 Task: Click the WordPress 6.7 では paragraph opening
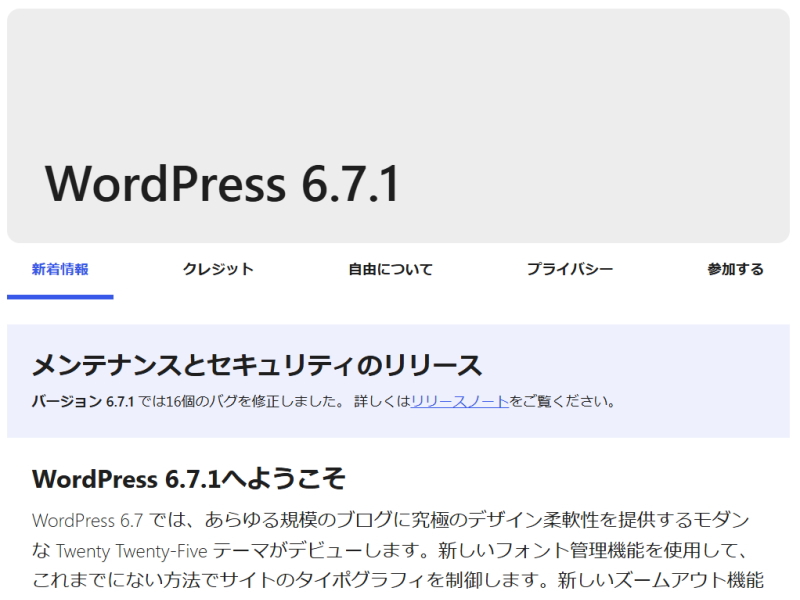(112, 520)
